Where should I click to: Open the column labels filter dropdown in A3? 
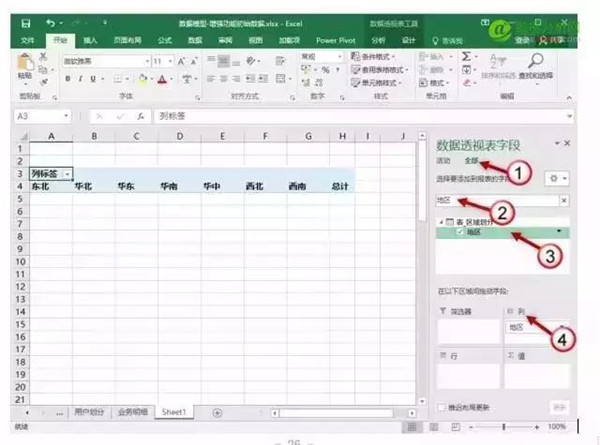[67, 174]
